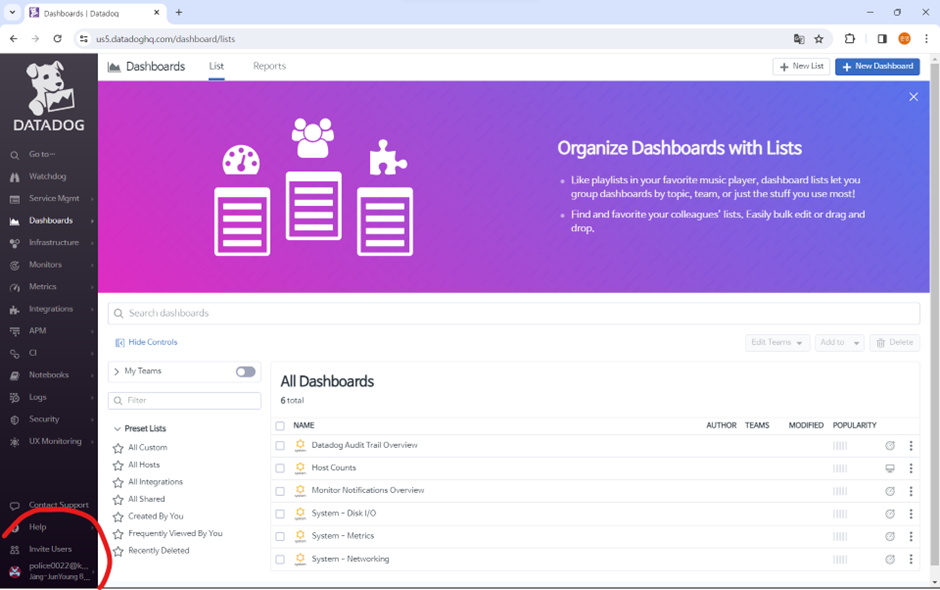
Task: Check the Datadog Audit Trail Overview checkbox
Action: coord(280,445)
